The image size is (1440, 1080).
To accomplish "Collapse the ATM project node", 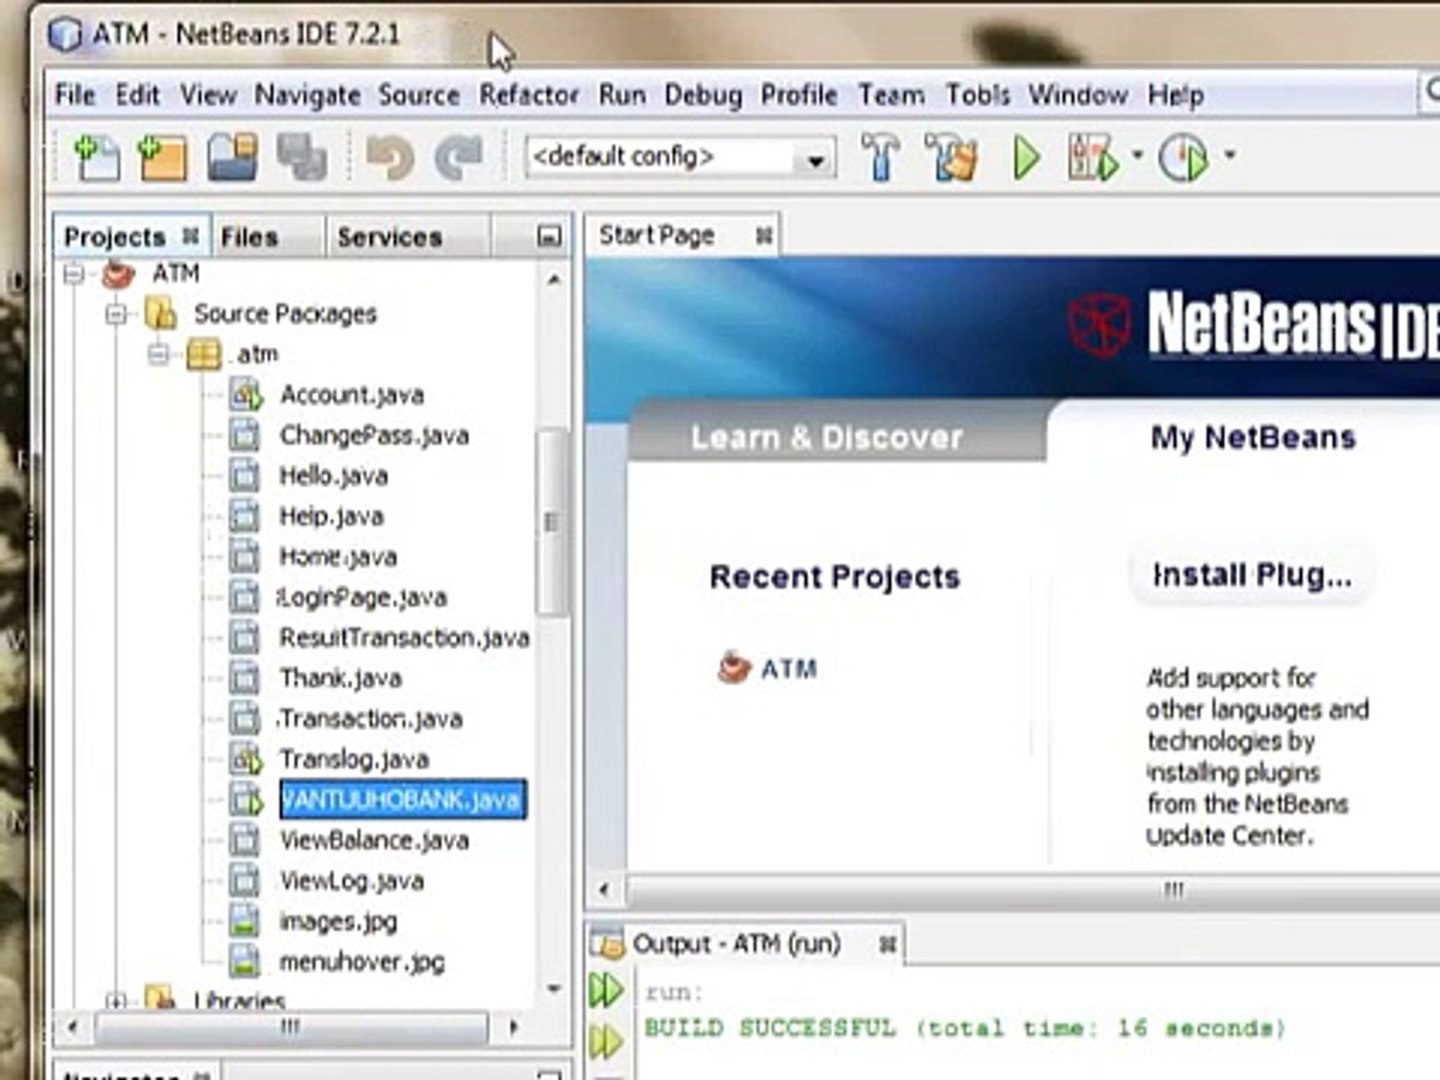I will pyautogui.click(x=73, y=273).
